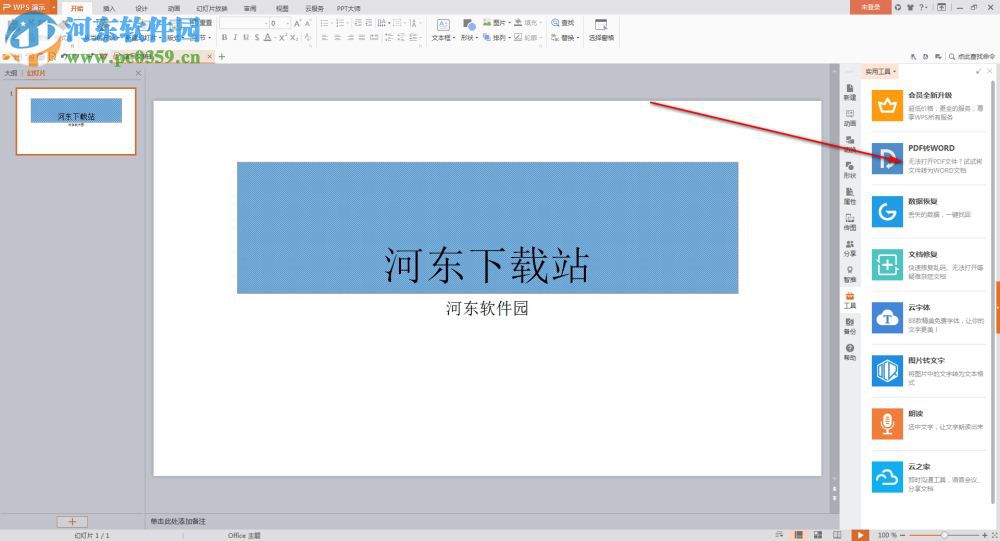
Task: Expand the 实用工具 panel dropdown
Action: (881, 71)
